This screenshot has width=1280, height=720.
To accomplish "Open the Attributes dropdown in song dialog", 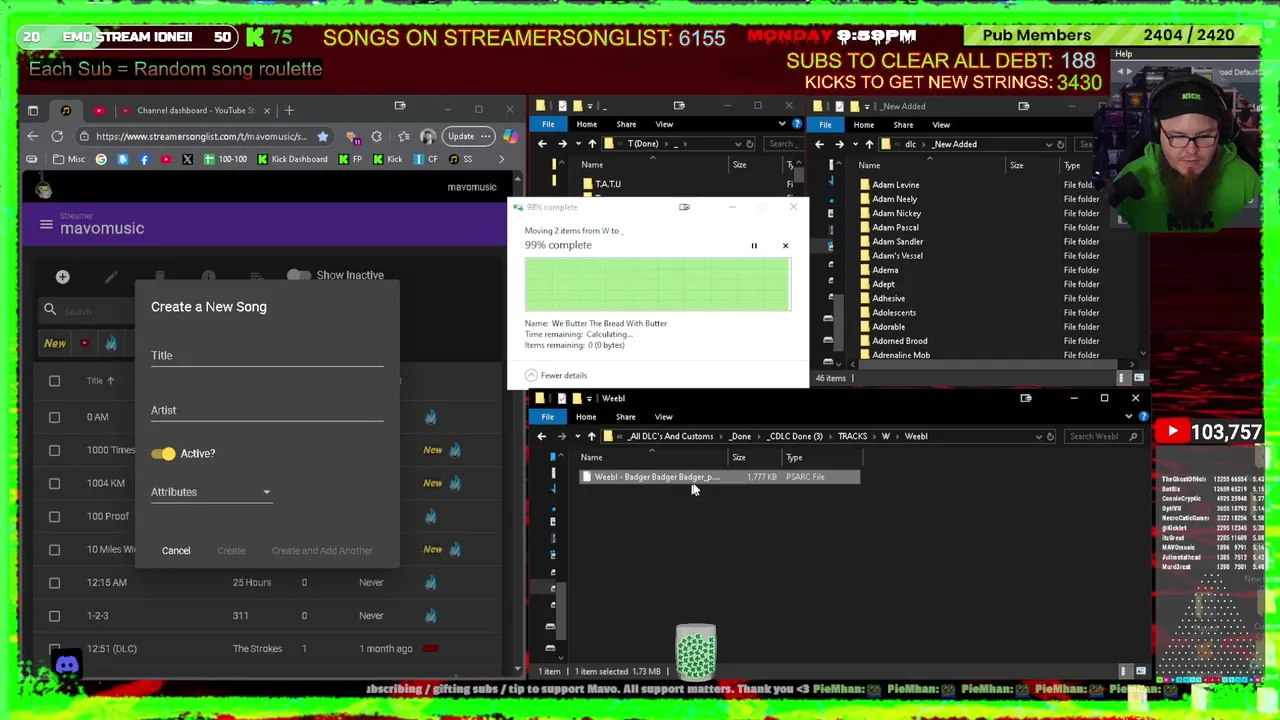I will tap(211, 492).
